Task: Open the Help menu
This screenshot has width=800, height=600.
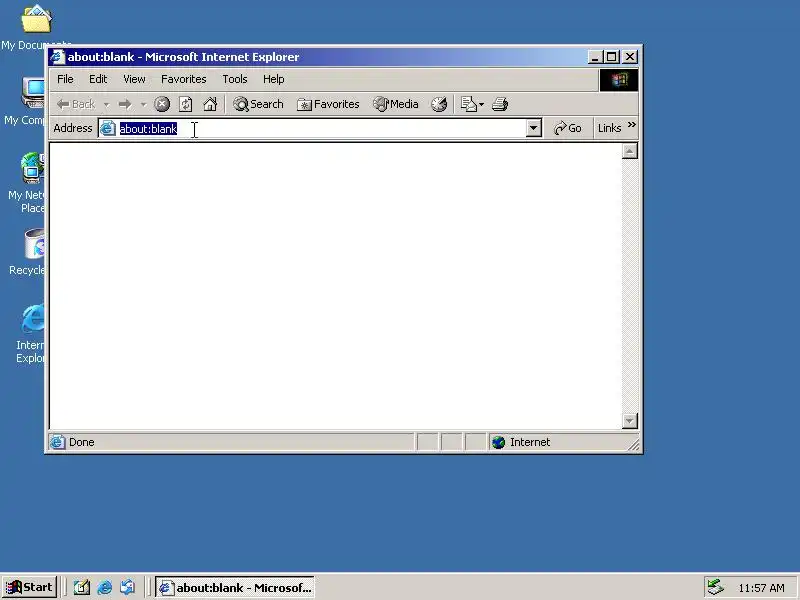Action: coord(273,79)
